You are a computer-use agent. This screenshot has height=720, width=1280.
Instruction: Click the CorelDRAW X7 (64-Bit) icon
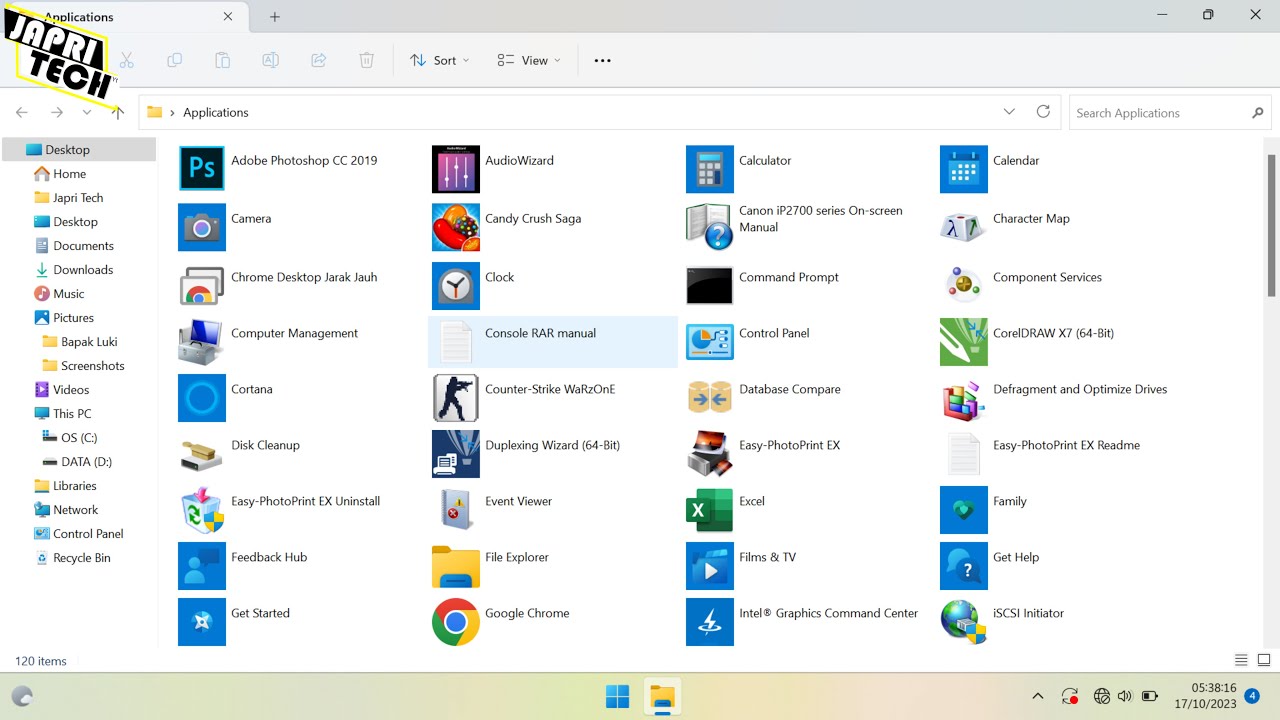964,342
